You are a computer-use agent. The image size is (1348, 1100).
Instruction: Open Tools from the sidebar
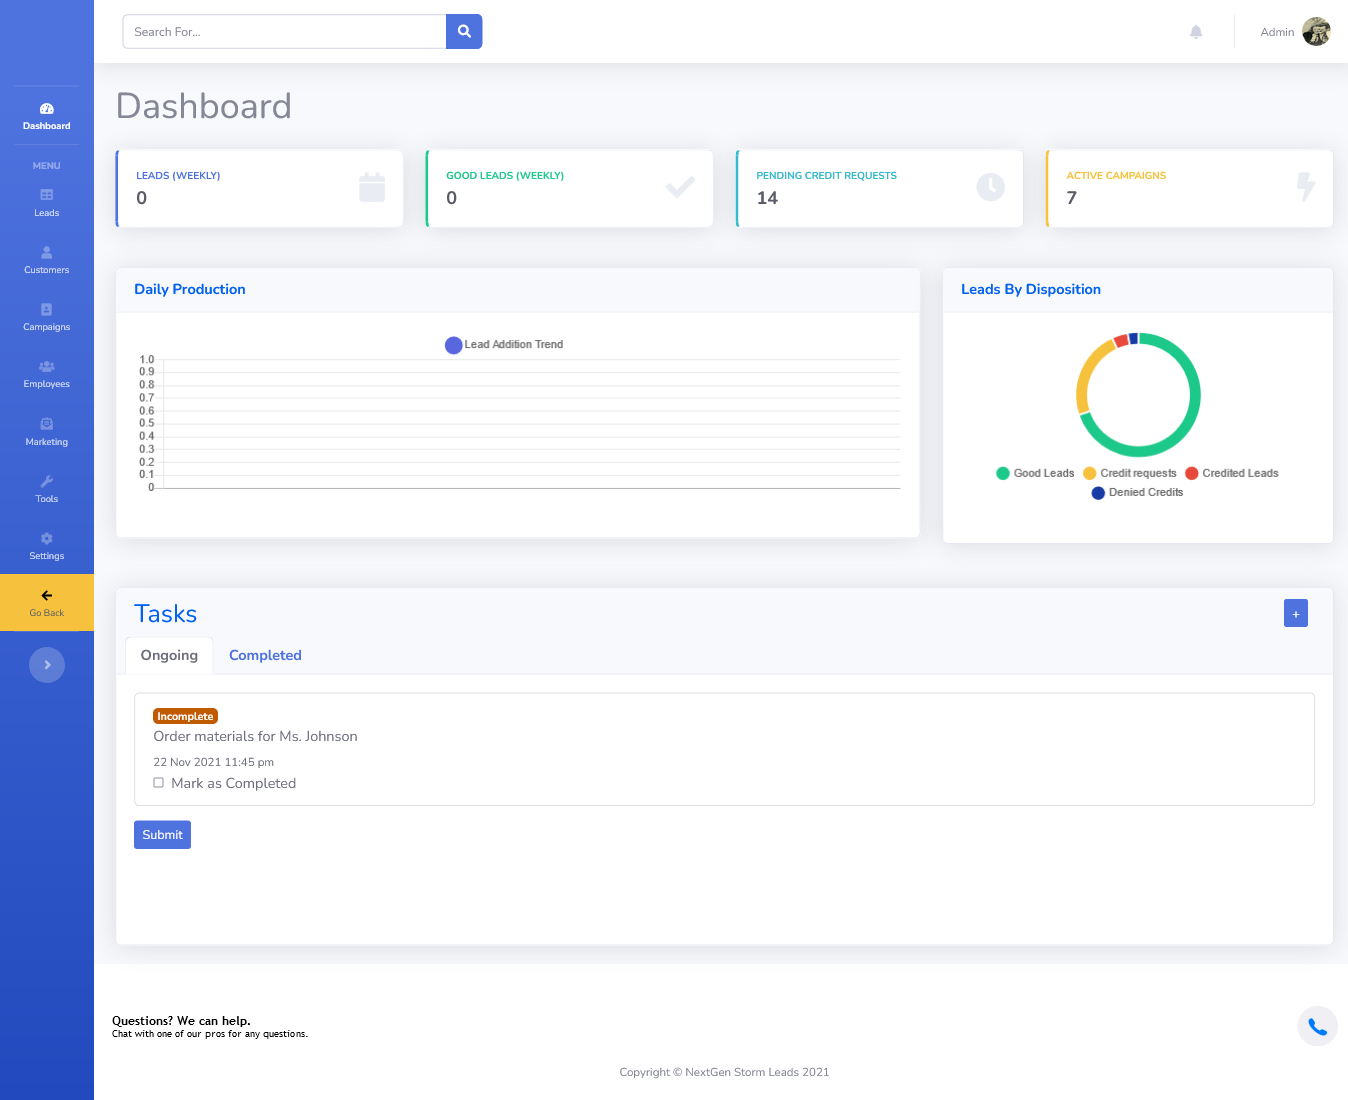[46, 488]
